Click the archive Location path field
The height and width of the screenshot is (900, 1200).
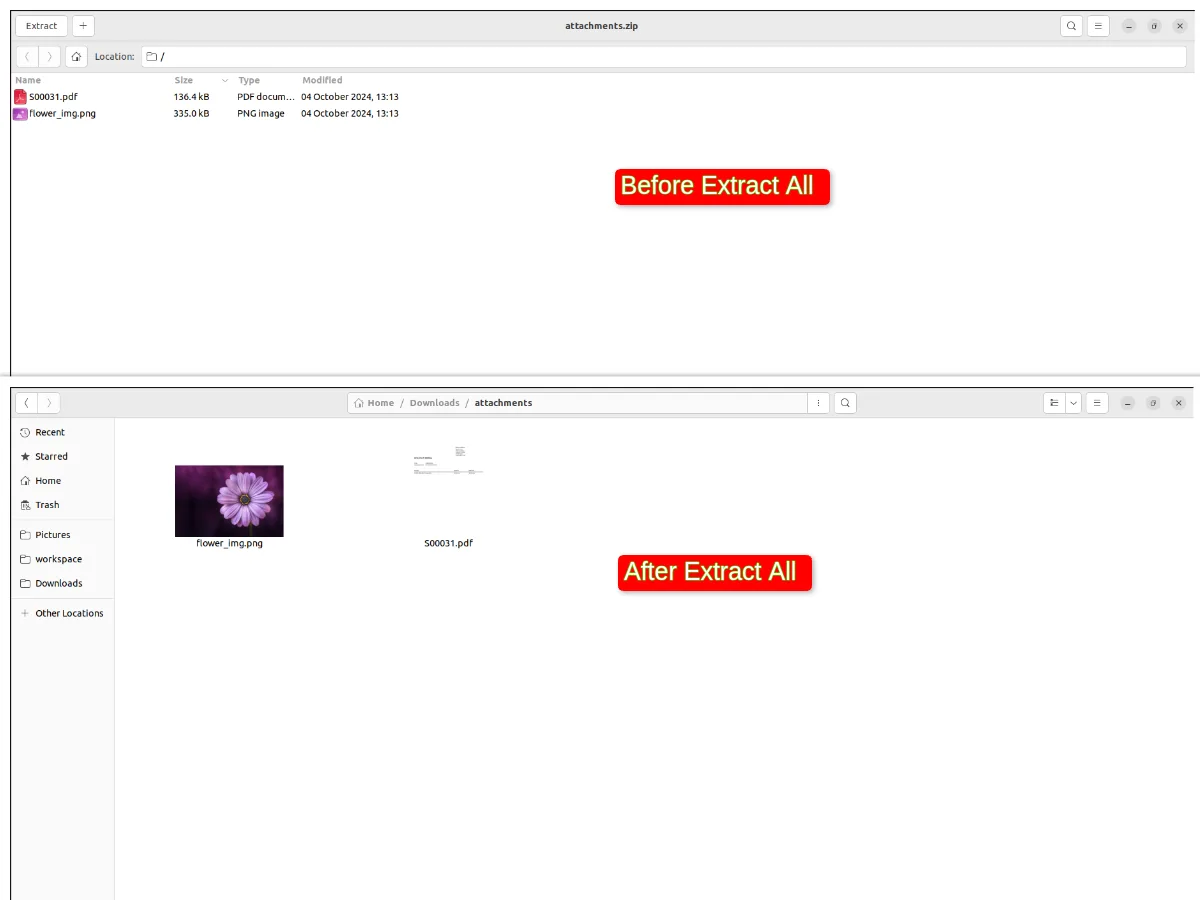pyautogui.click(x=664, y=57)
